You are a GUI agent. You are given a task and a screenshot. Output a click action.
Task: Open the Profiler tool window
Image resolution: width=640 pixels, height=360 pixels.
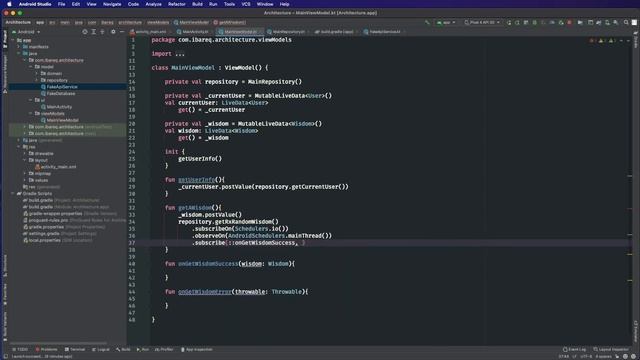(164, 349)
